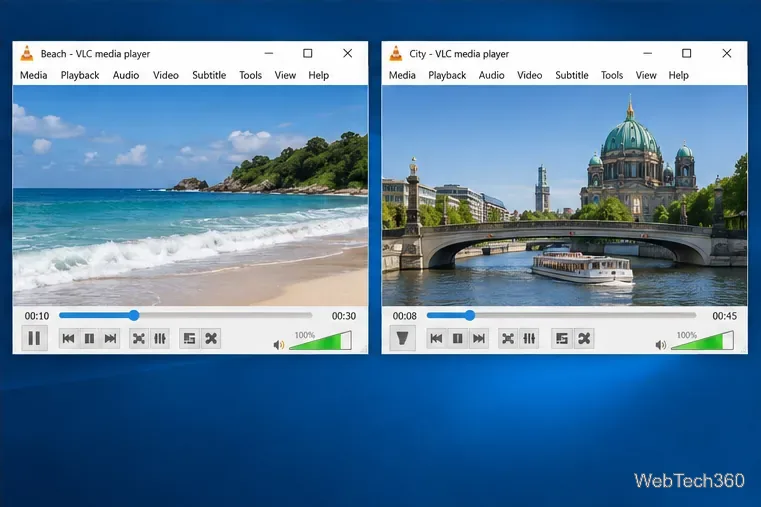This screenshot has height=507, width=761.
Task: Adjust volume bar in City window
Action: [702, 341]
